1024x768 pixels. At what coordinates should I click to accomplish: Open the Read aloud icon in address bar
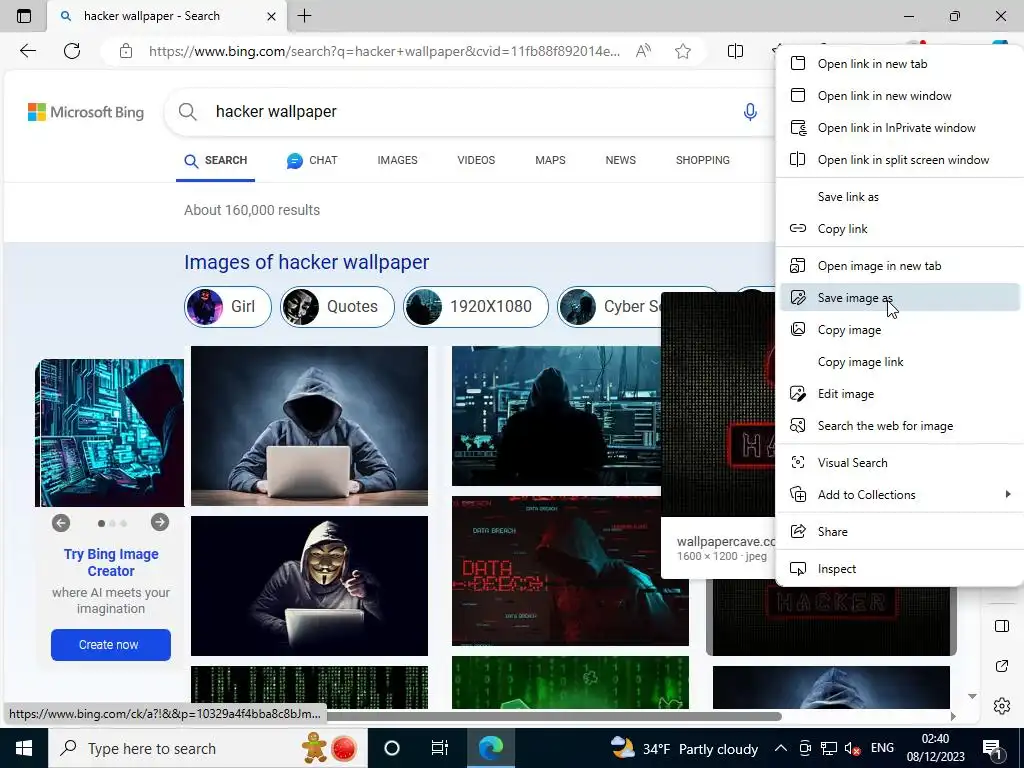coord(643,51)
